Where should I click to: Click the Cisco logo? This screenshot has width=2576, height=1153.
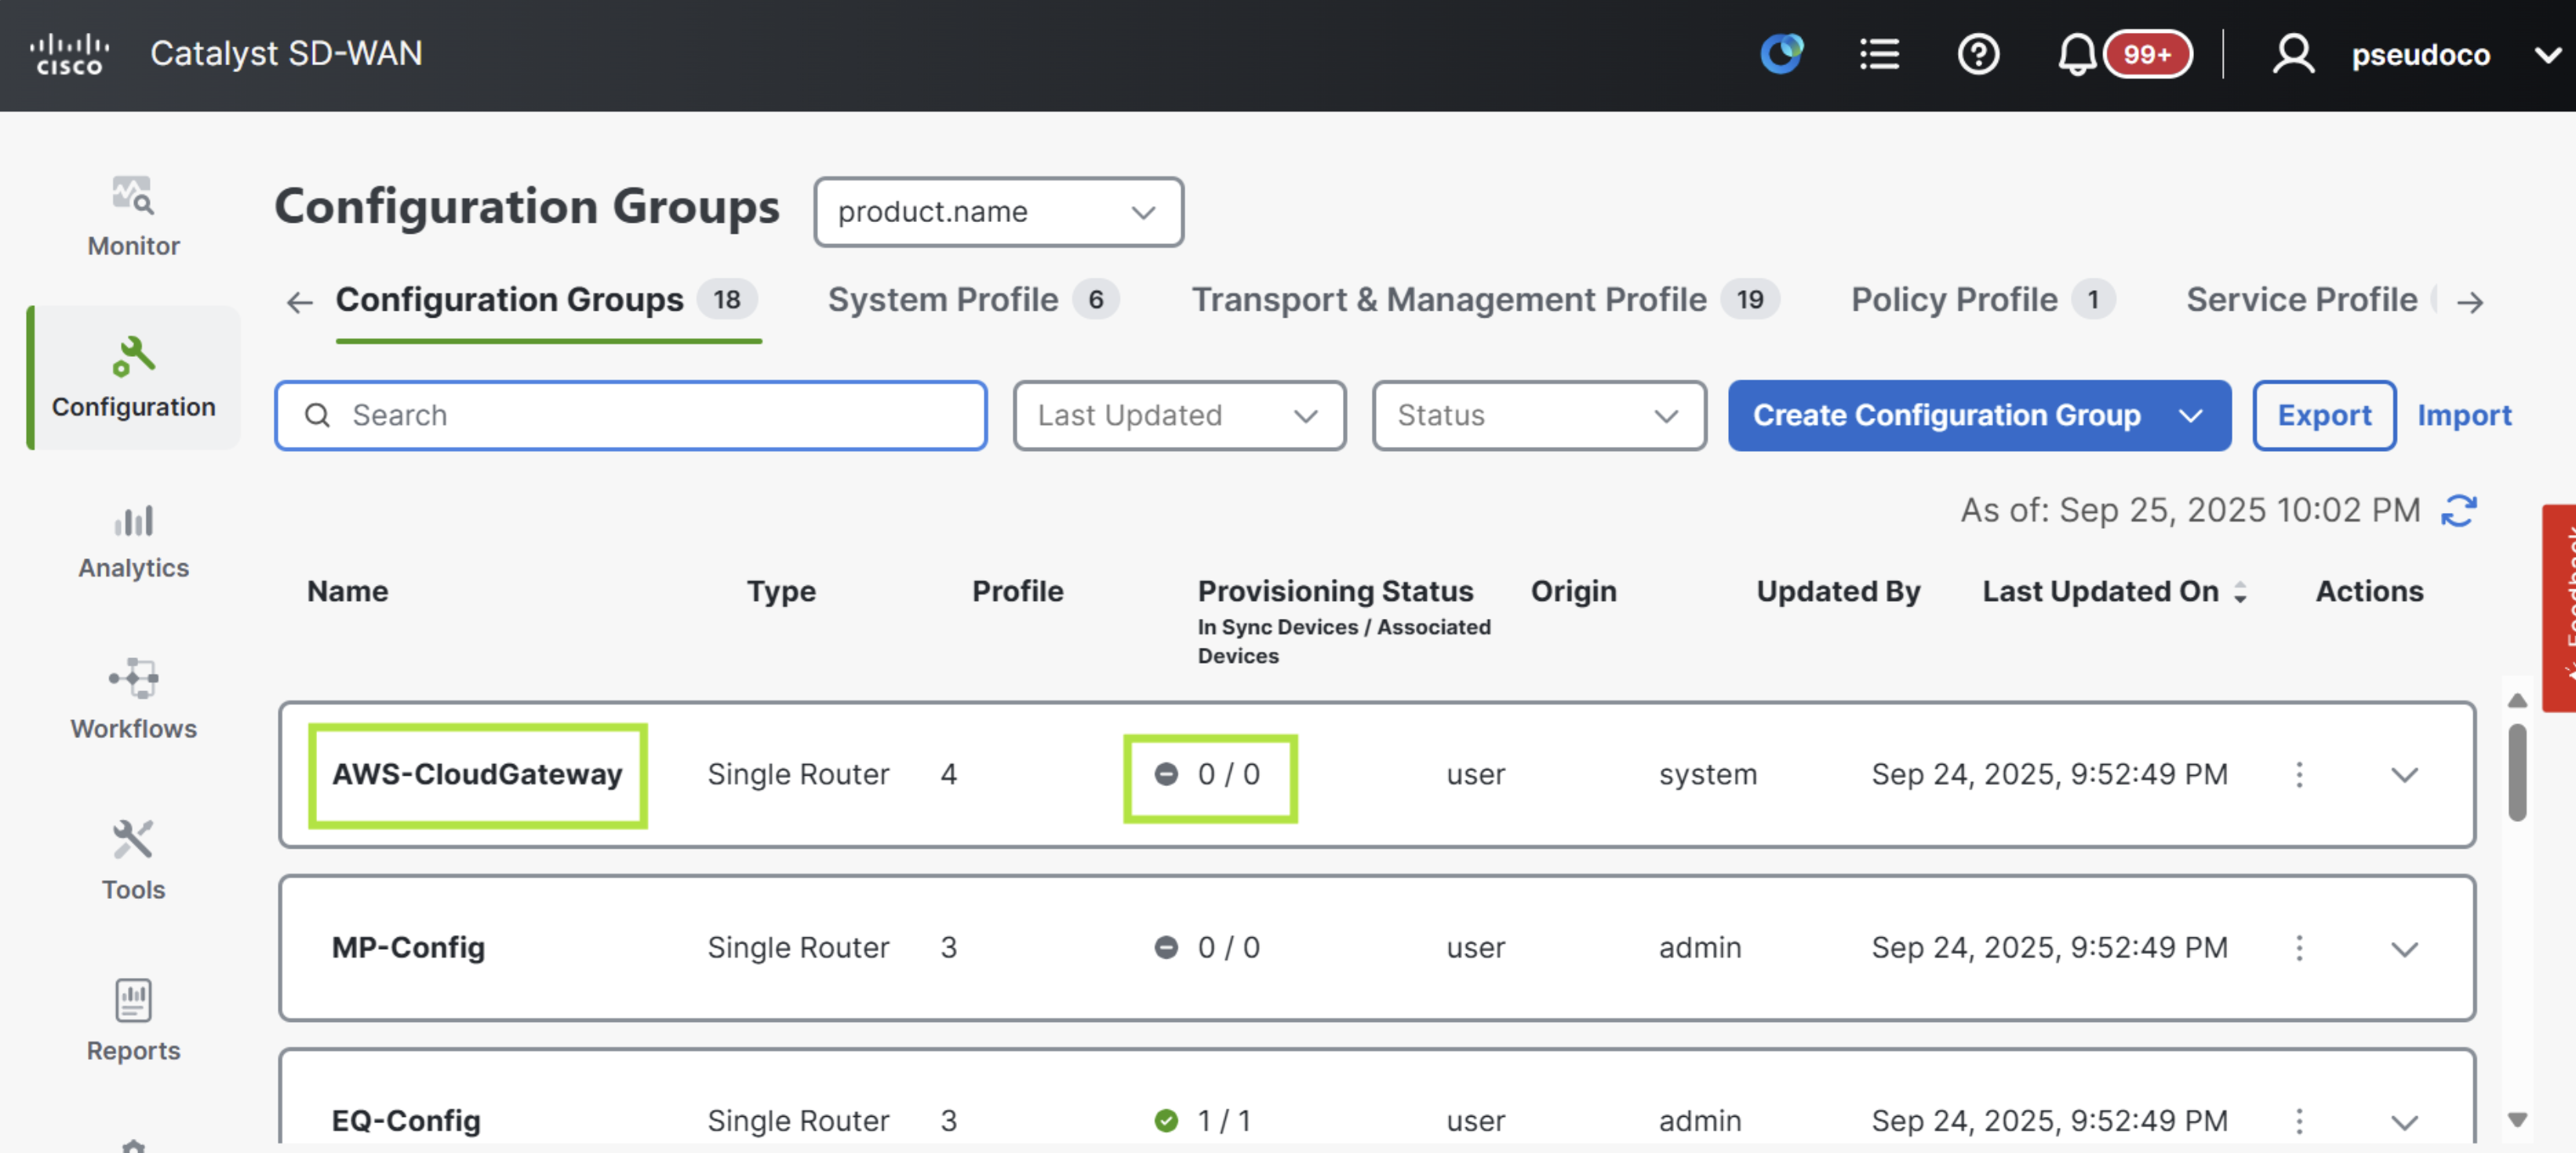coord(69,54)
